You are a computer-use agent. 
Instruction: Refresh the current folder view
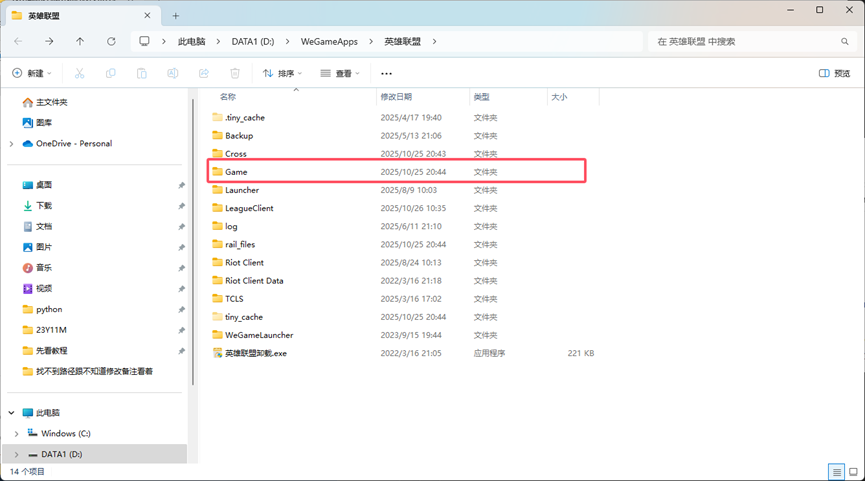tap(111, 41)
